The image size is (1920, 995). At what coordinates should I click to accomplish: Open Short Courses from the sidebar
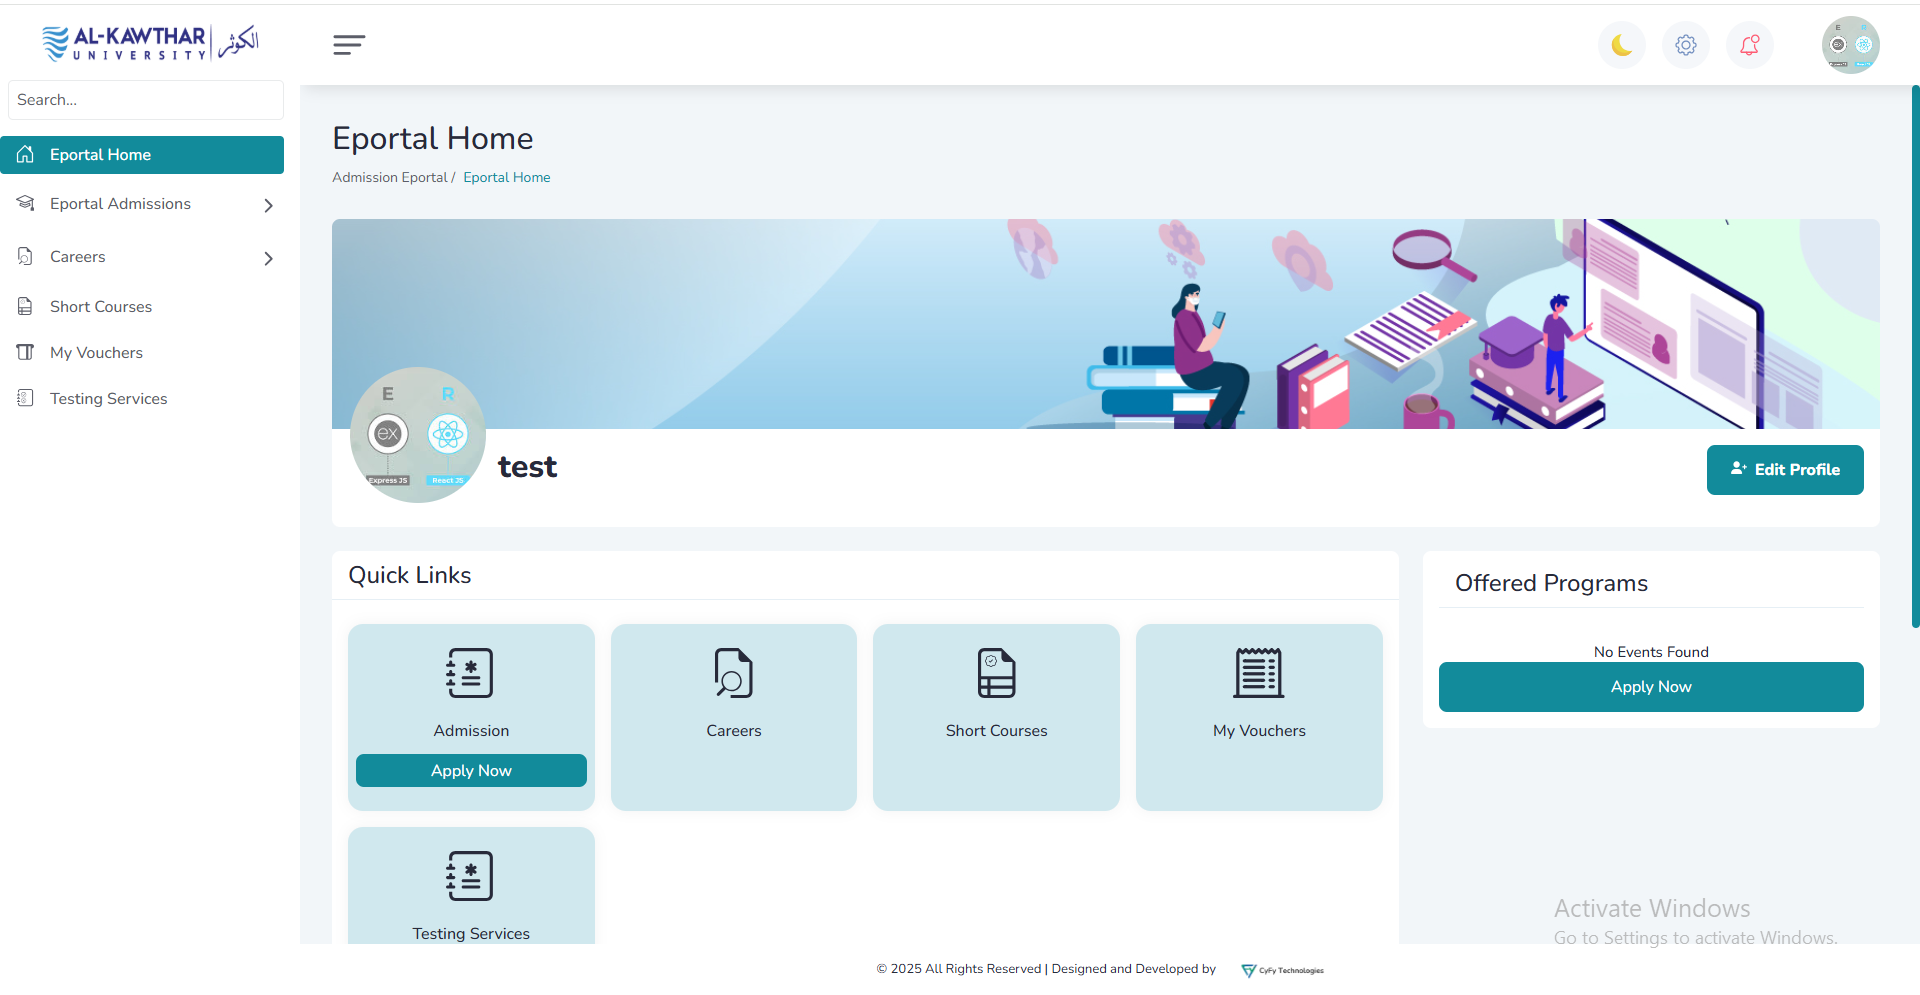point(101,307)
